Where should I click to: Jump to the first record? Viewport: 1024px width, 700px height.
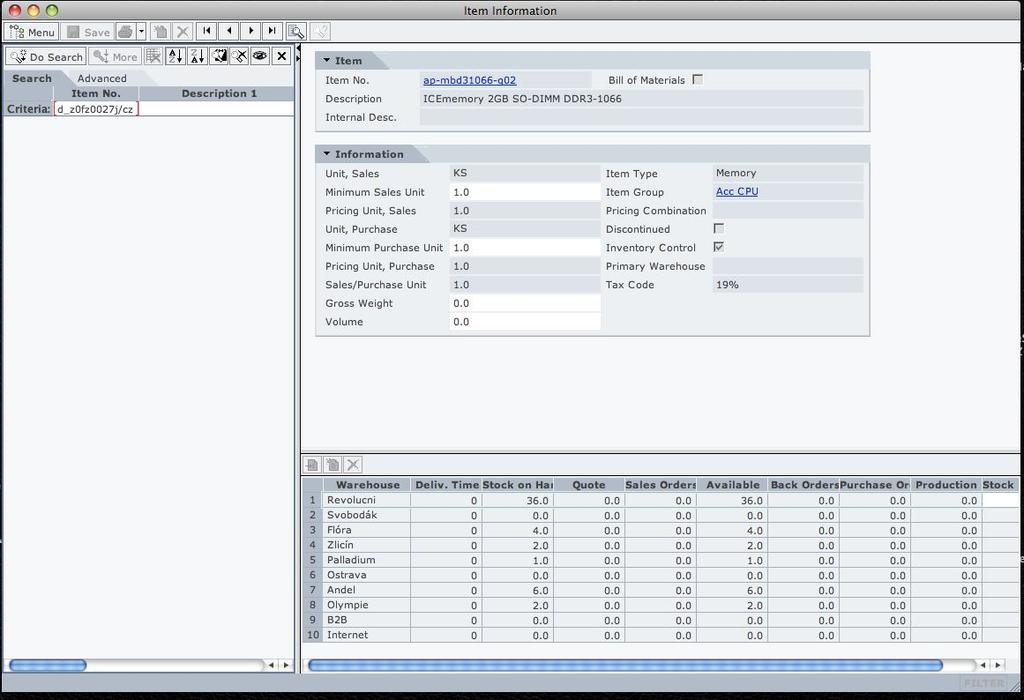point(206,31)
